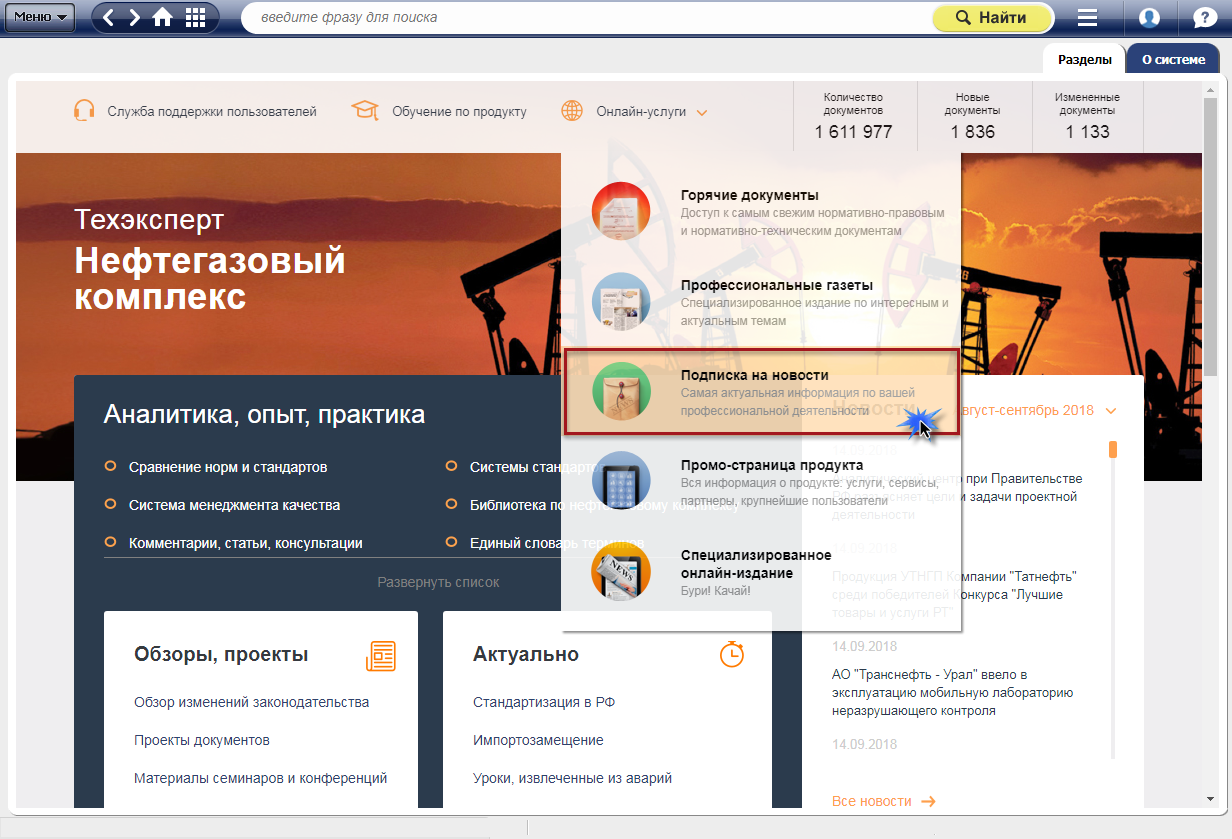Click the graduation cap training icon
This screenshot has width=1232, height=839.
(365, 111)
